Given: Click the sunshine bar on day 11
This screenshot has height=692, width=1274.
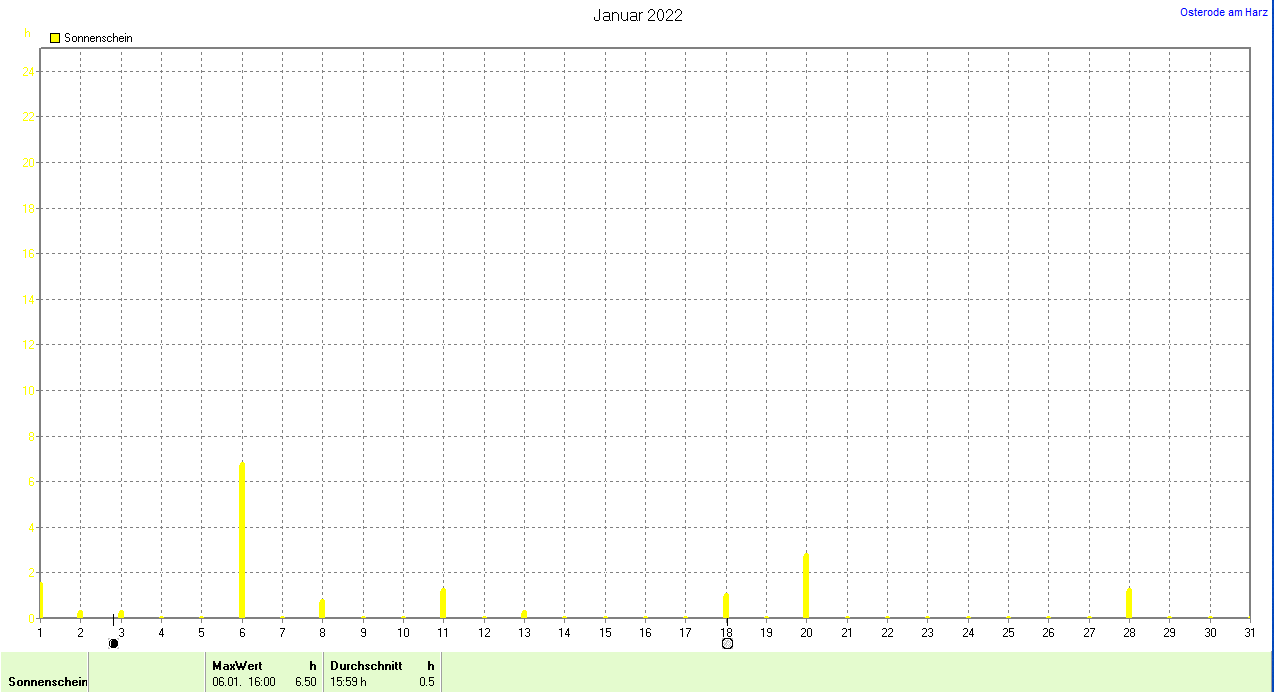Looking at the screenshot, I should (442, 603).
